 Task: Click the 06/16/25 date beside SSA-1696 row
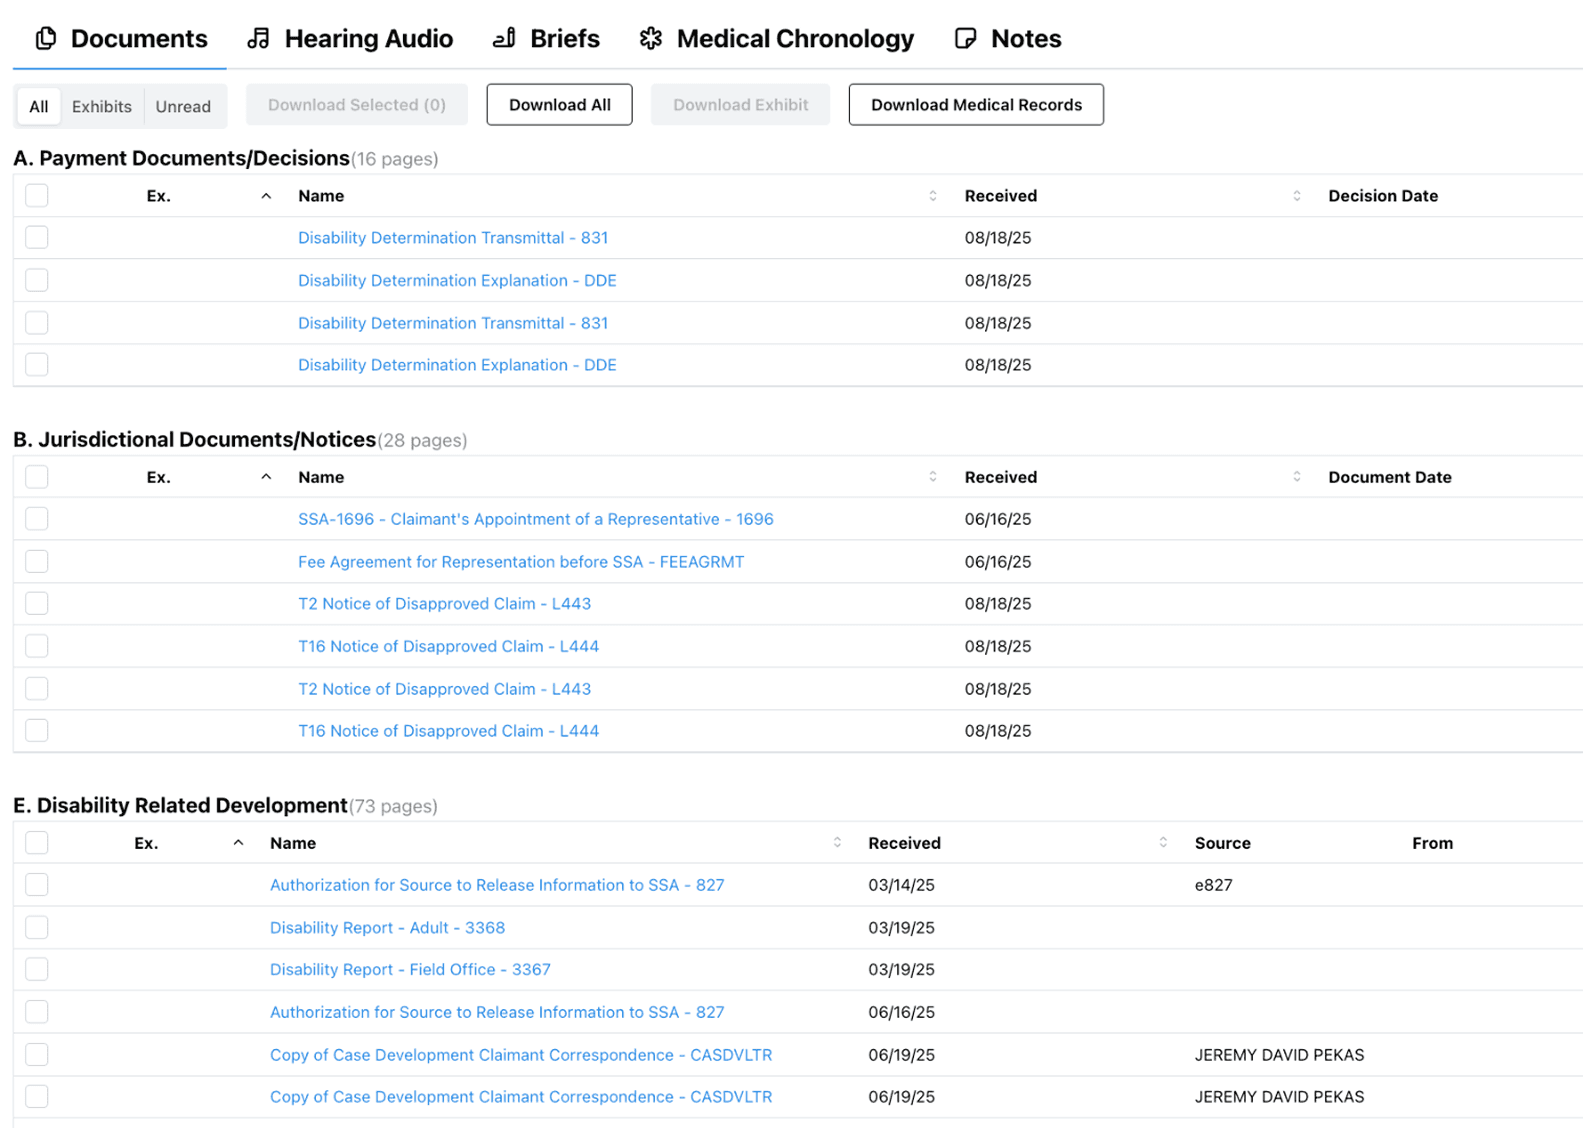pyautogui.click(x=998, y=519)
